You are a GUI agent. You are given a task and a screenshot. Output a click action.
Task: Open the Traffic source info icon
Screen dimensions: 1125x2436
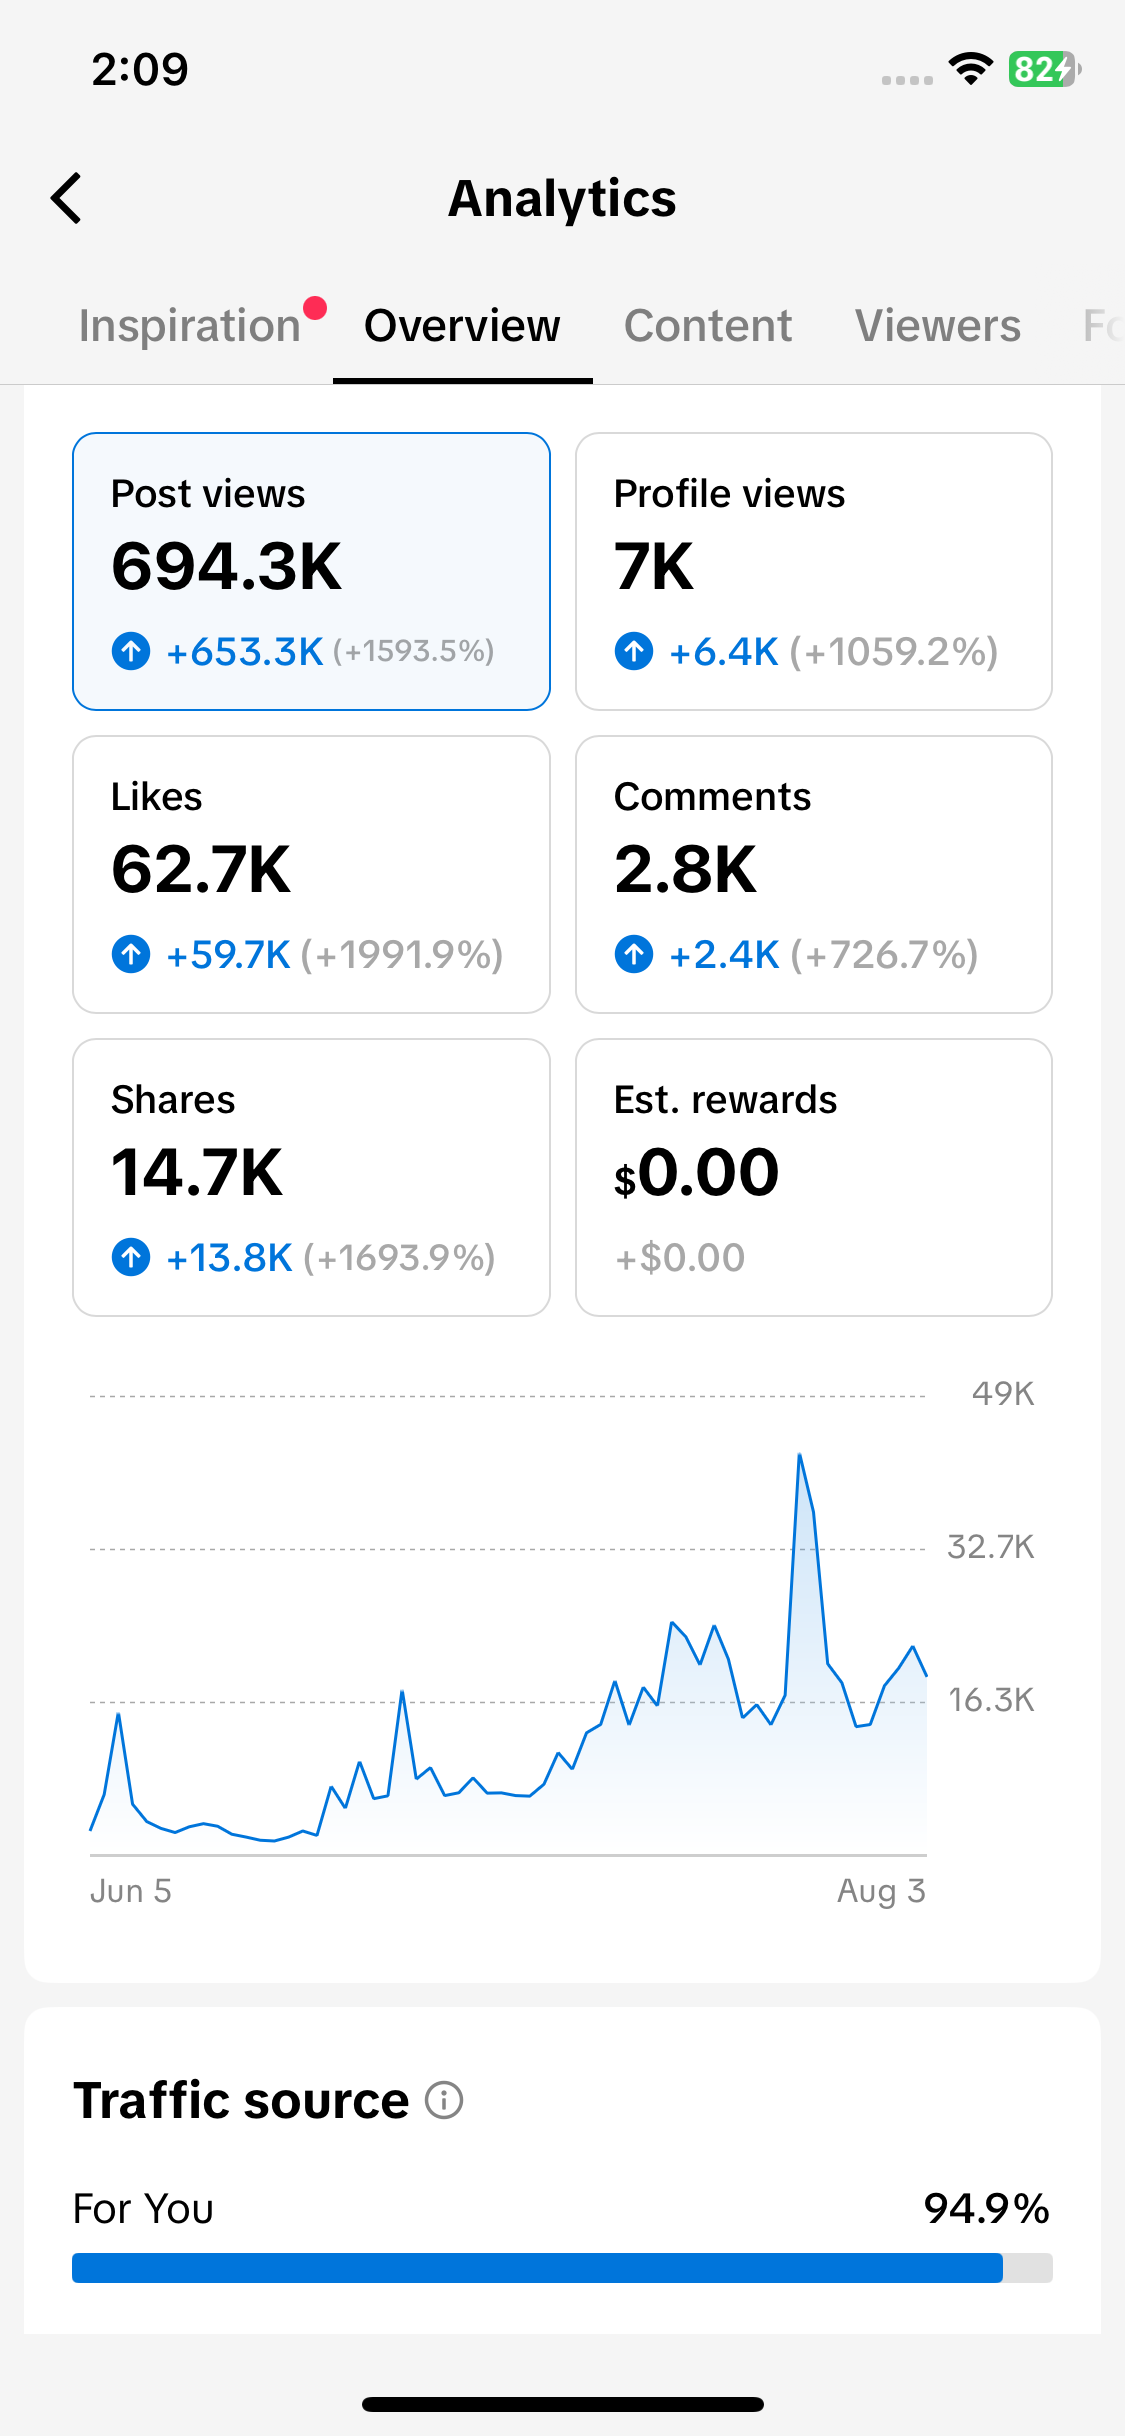pos(444,2100)
